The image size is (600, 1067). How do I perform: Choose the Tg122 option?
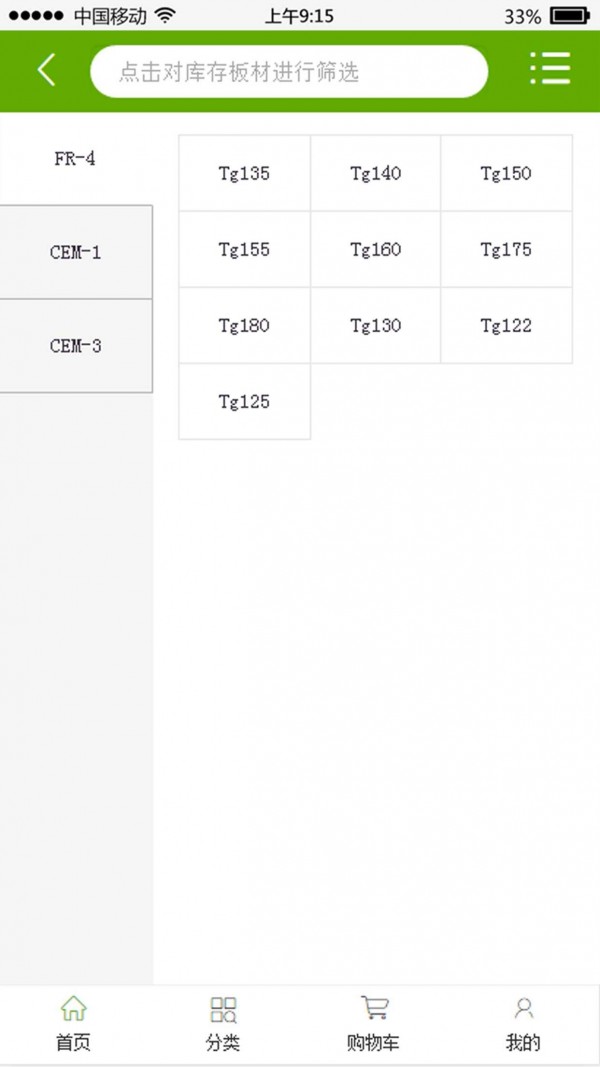(x=506, y=325)
